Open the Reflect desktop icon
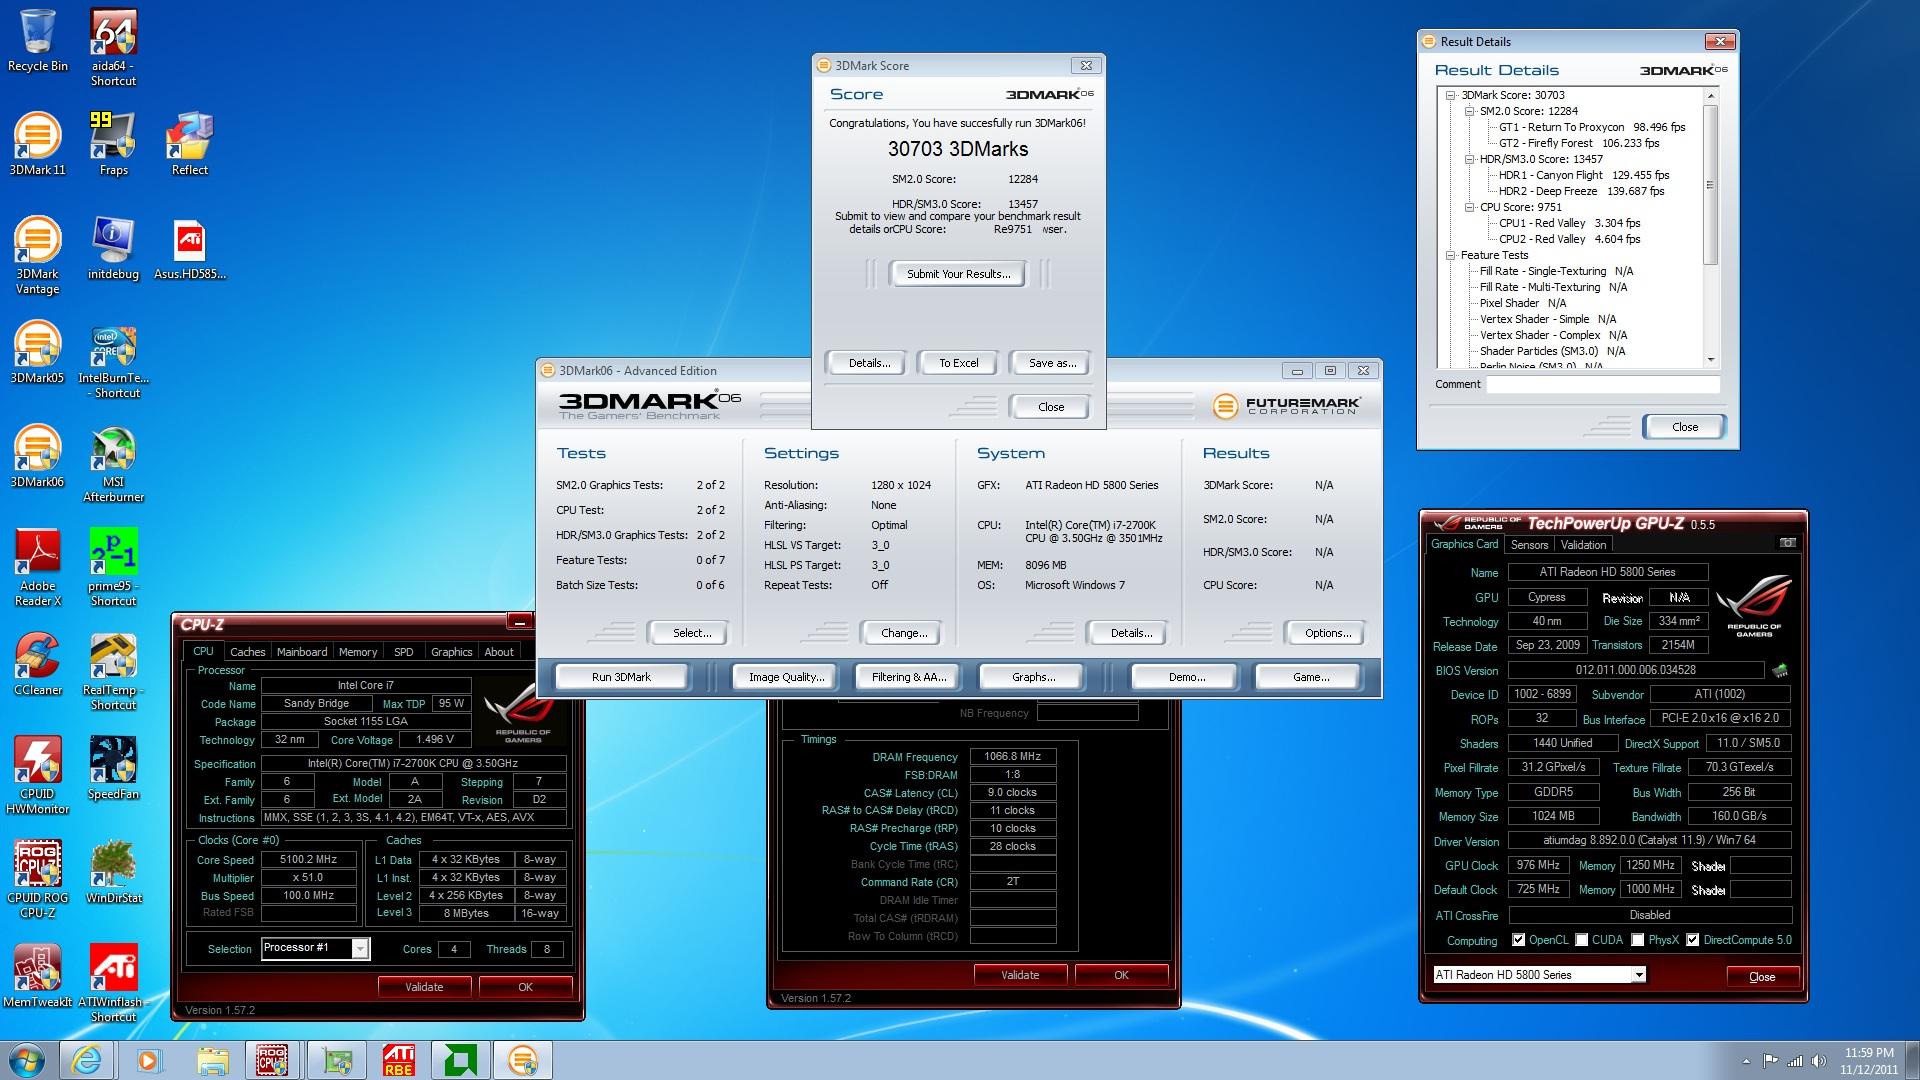This screenshot has height=1080, width=1920. [x=189, y=144]
